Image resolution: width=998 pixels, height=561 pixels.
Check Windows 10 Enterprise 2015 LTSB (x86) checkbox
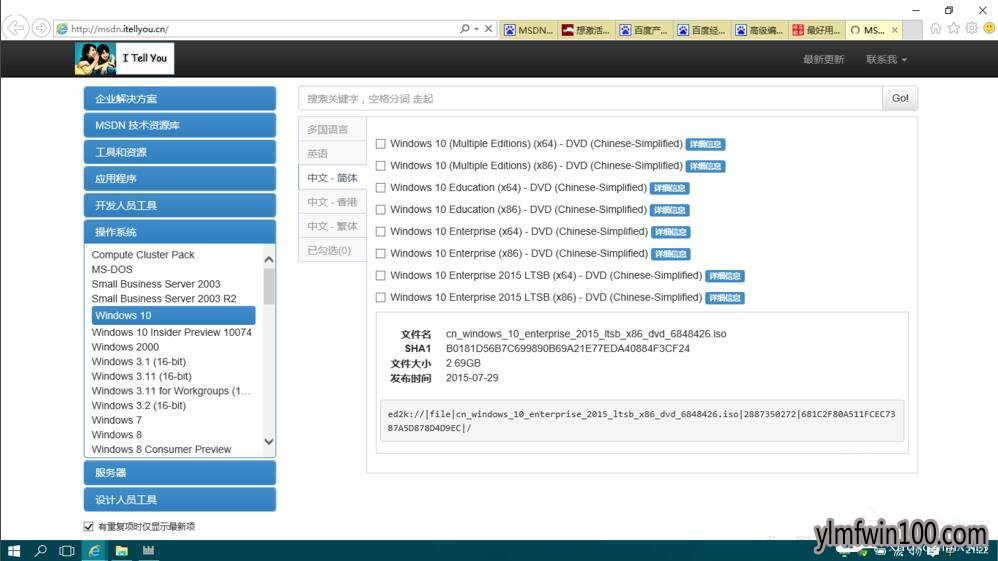click(x=381, y=297)
